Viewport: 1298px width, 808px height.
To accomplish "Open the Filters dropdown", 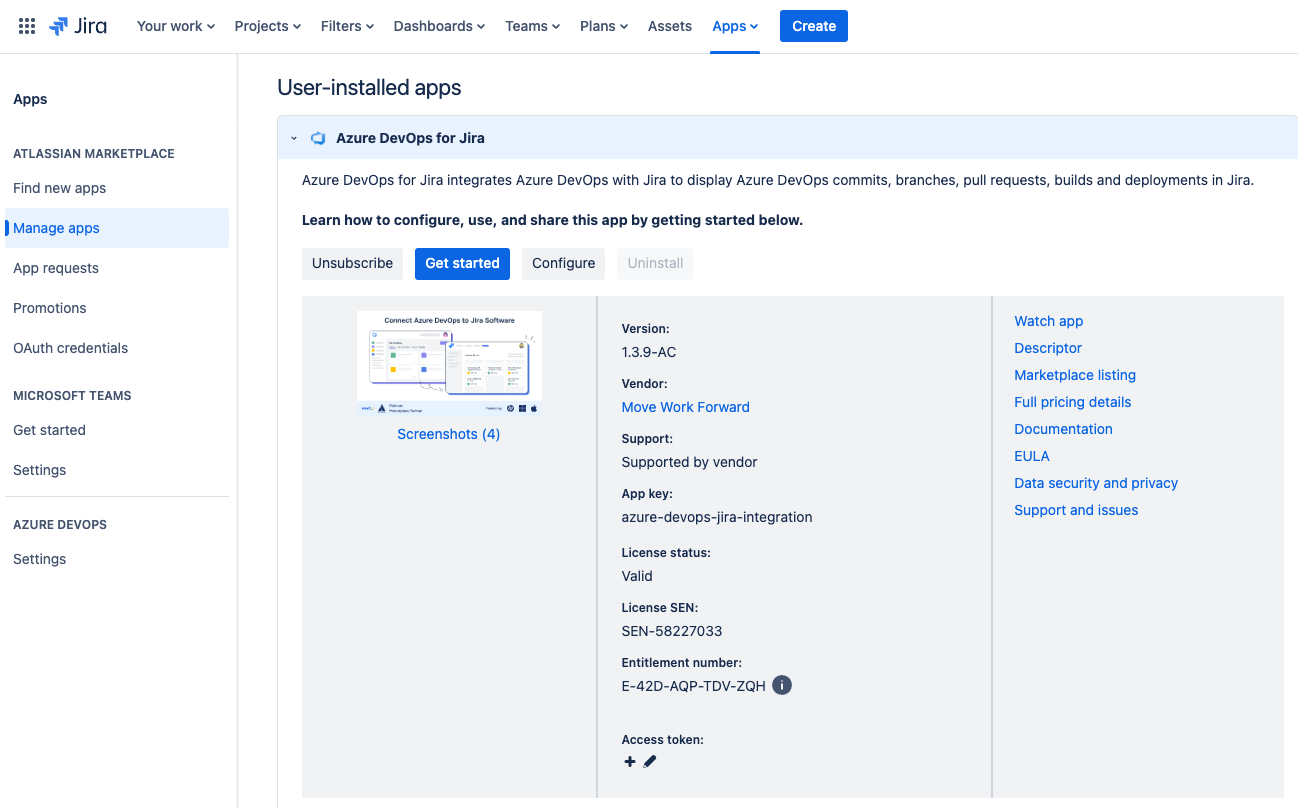I will [347, 26].
